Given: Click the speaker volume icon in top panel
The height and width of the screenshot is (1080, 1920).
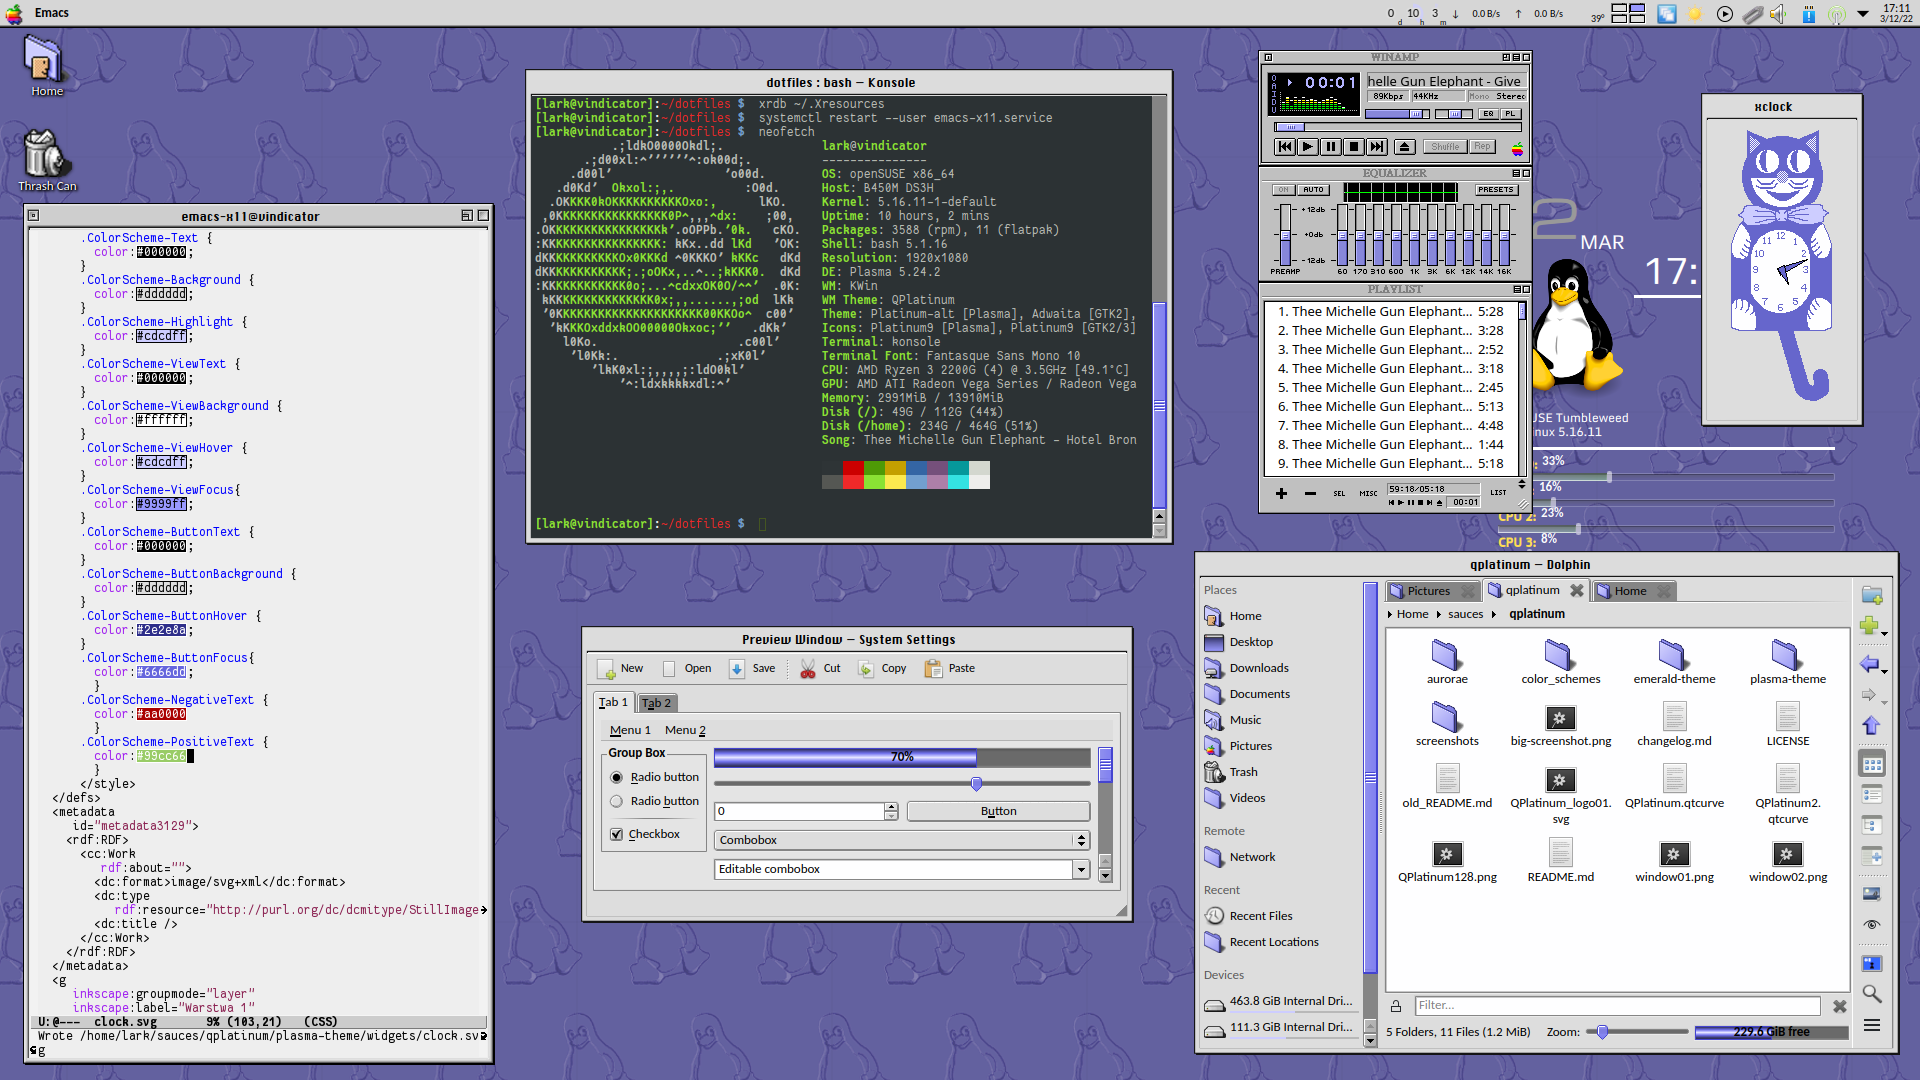Looking at the screenshot, I should coord(1777,14).
